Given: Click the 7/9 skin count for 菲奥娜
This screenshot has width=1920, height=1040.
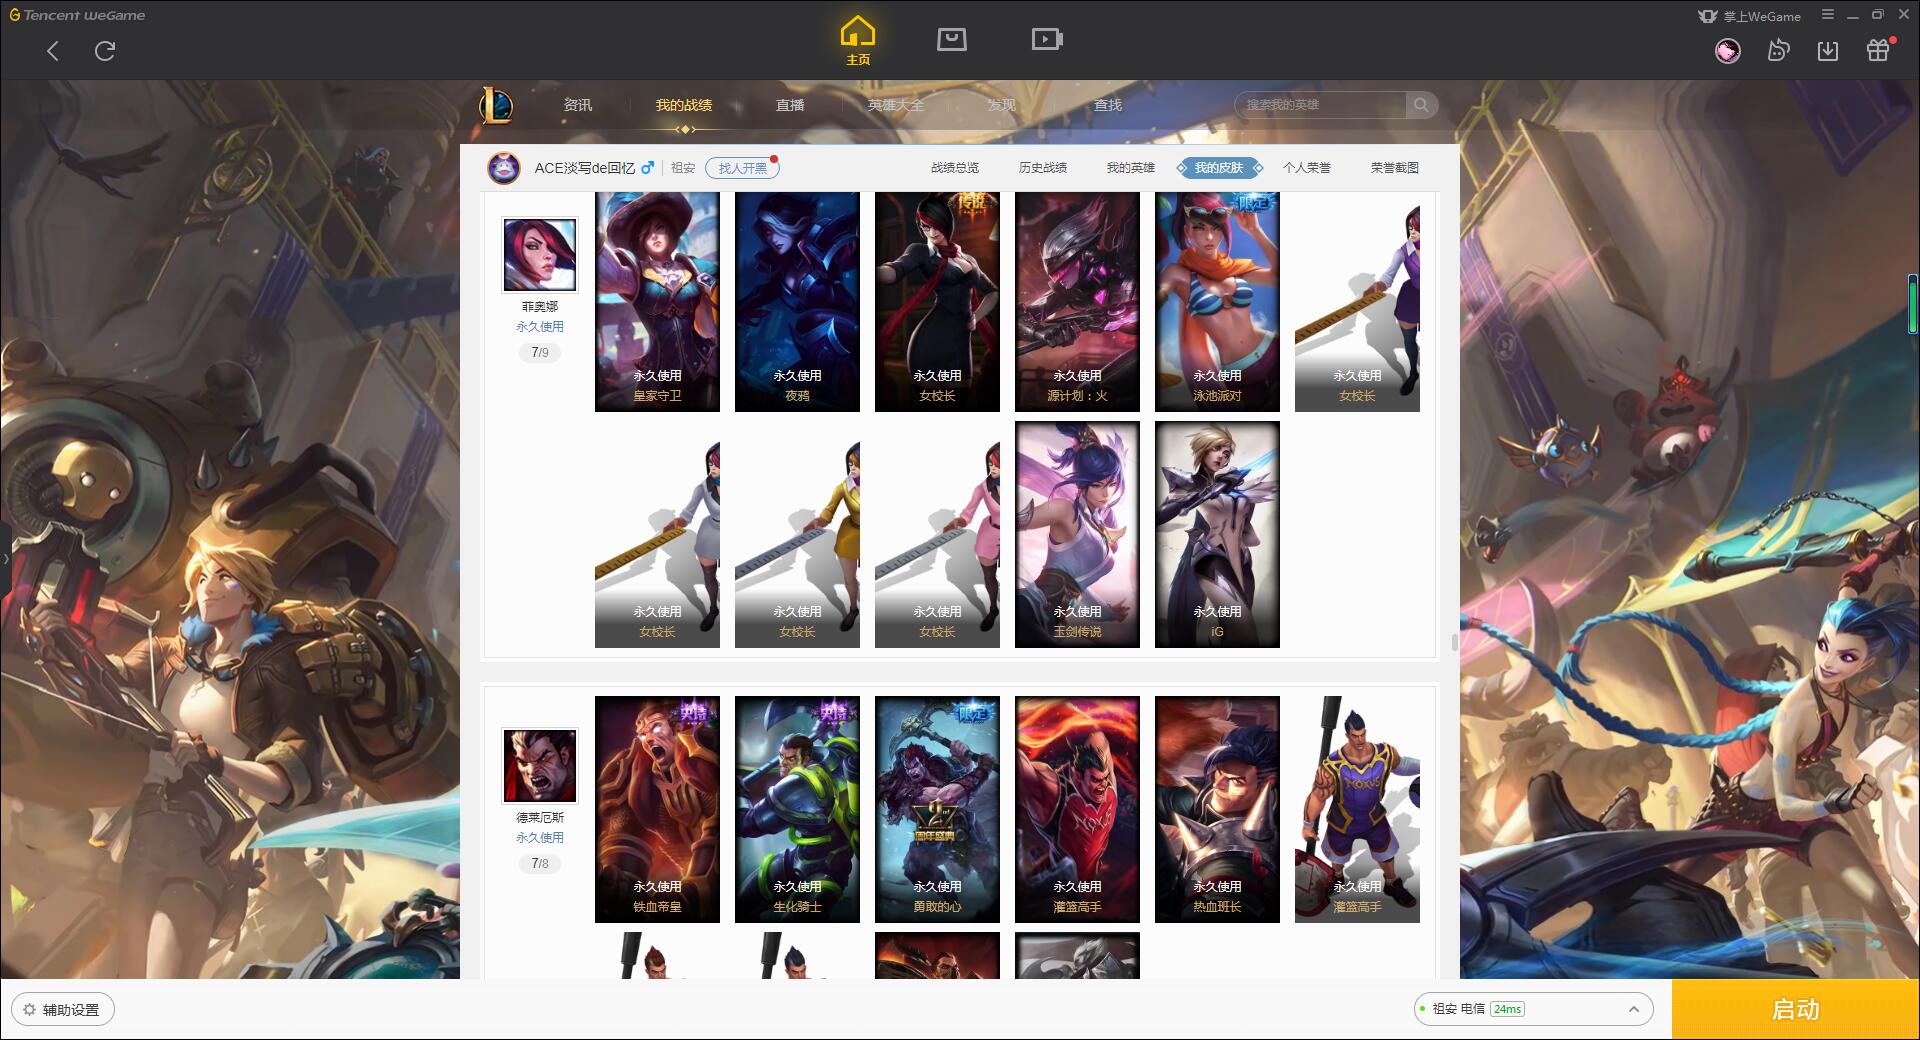Looking at the screenshot, I should [540, 352].
